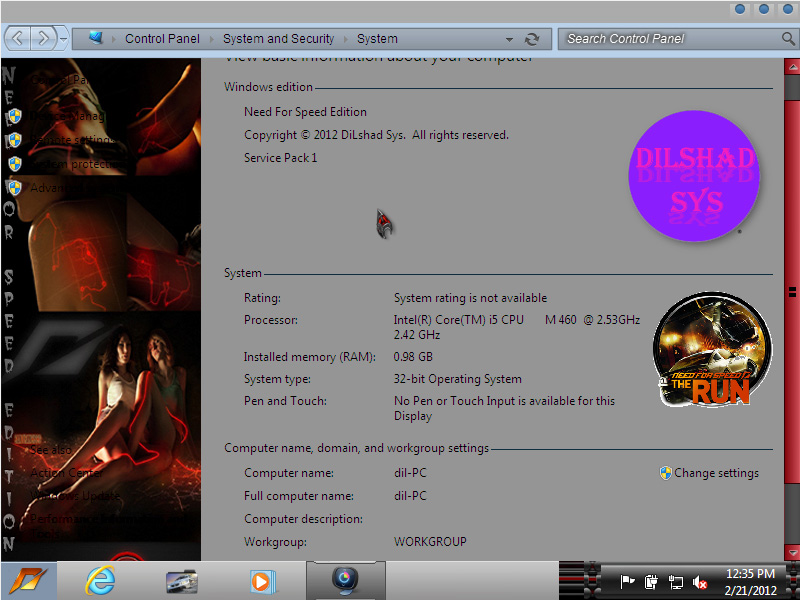Click the Back navigation arrow button
Image resolution: width=800 pixels, height=600 pixels.
point(18,38)
